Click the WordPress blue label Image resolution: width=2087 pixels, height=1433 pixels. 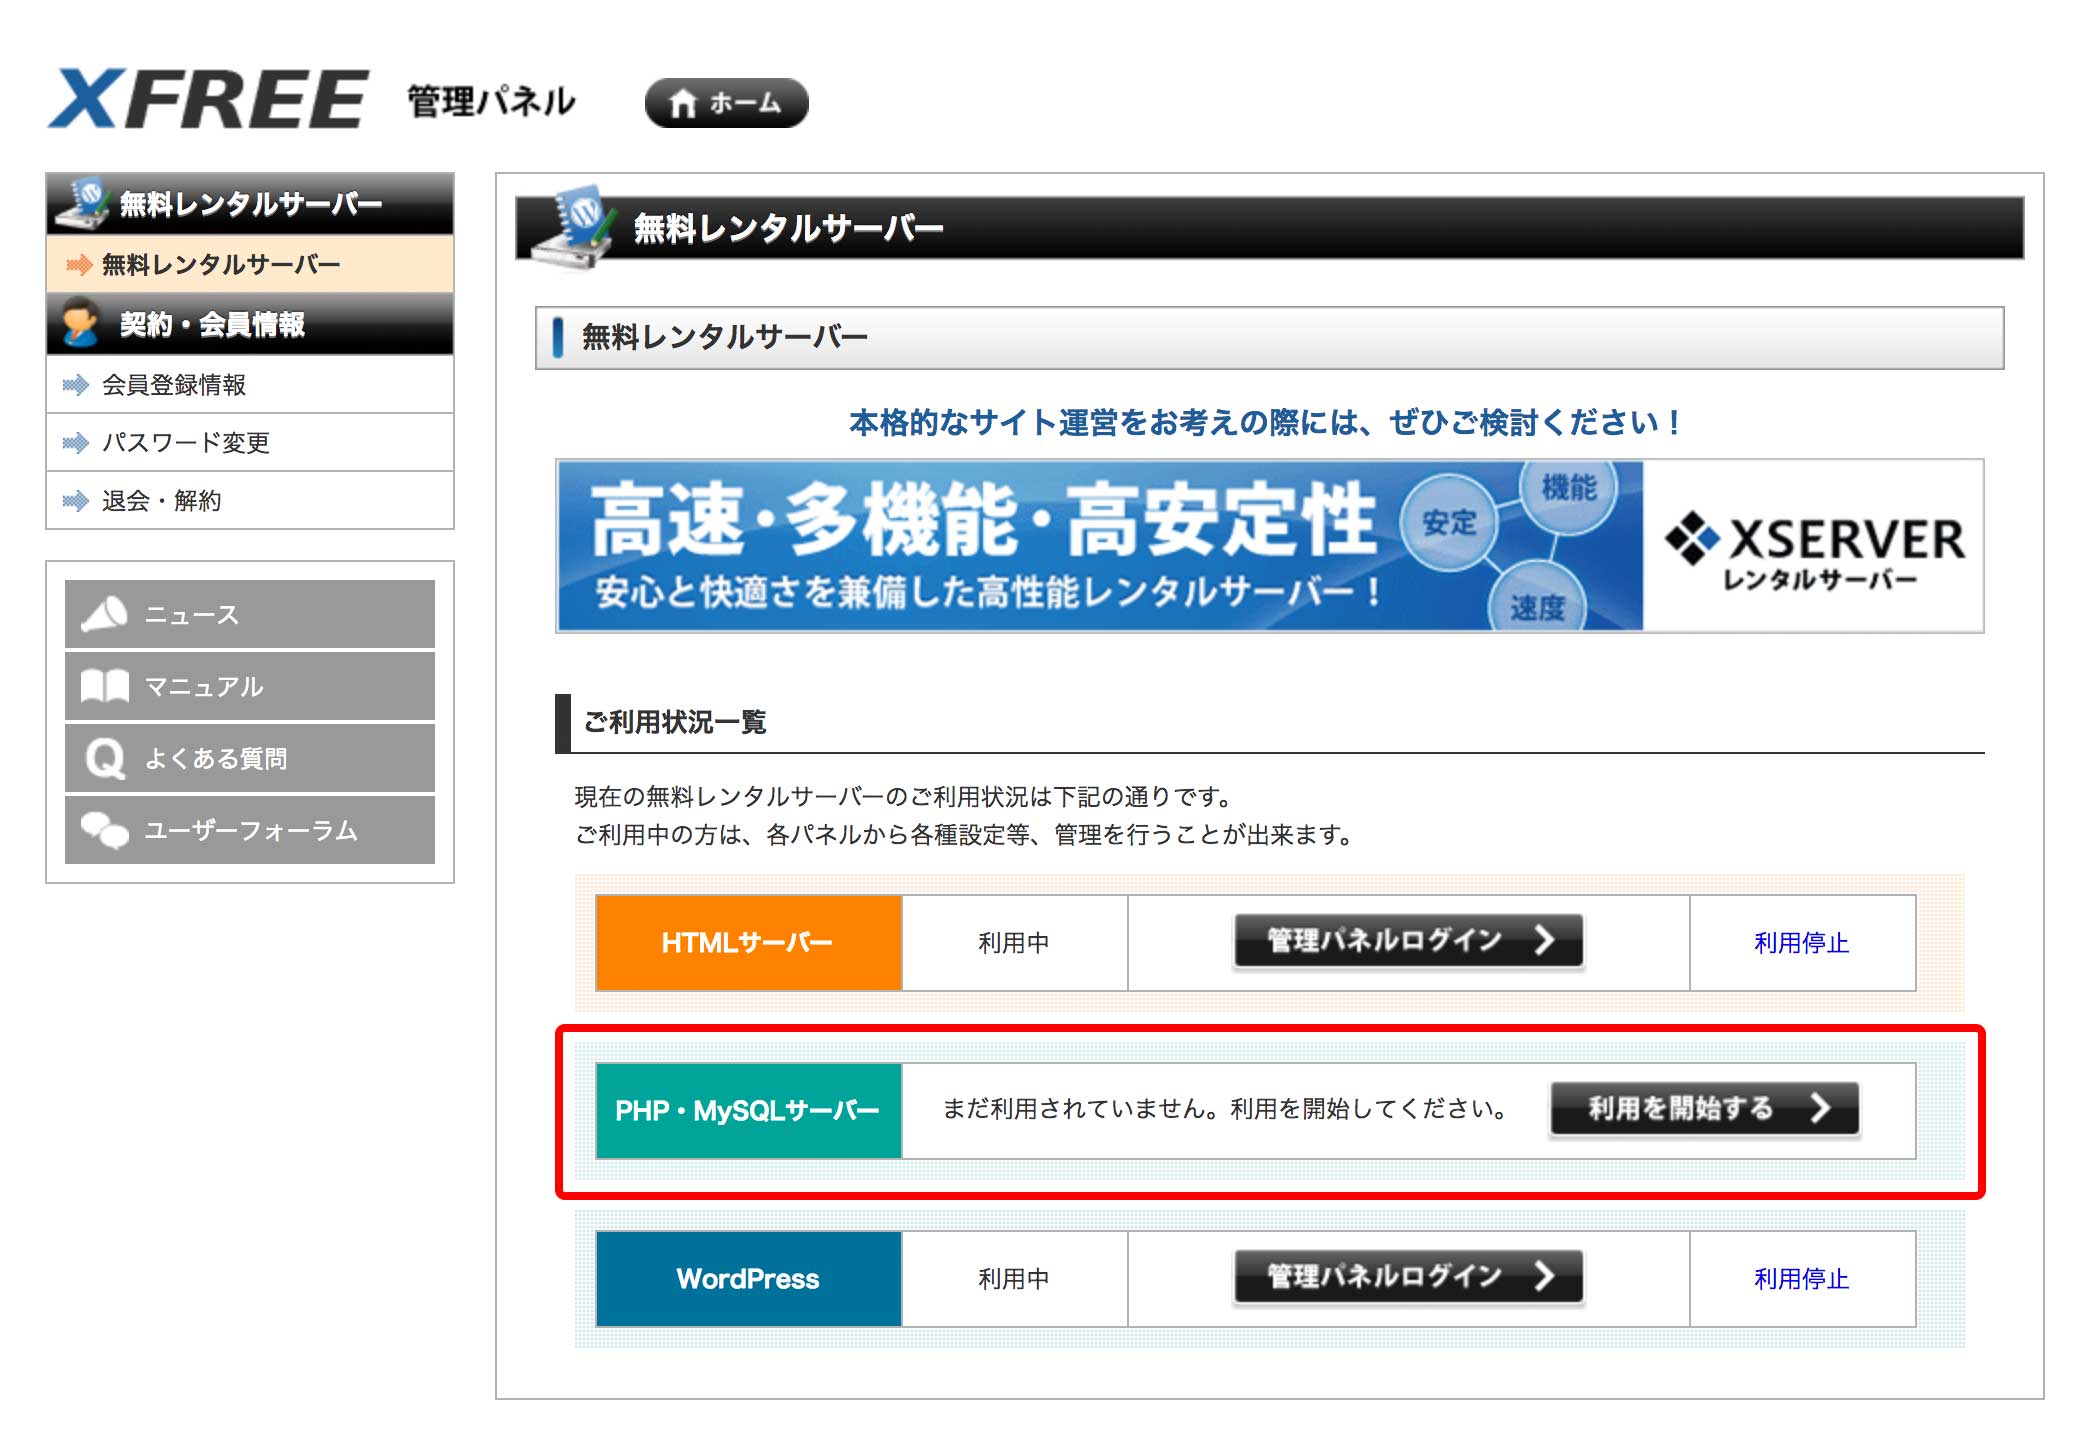point(748,1279)
